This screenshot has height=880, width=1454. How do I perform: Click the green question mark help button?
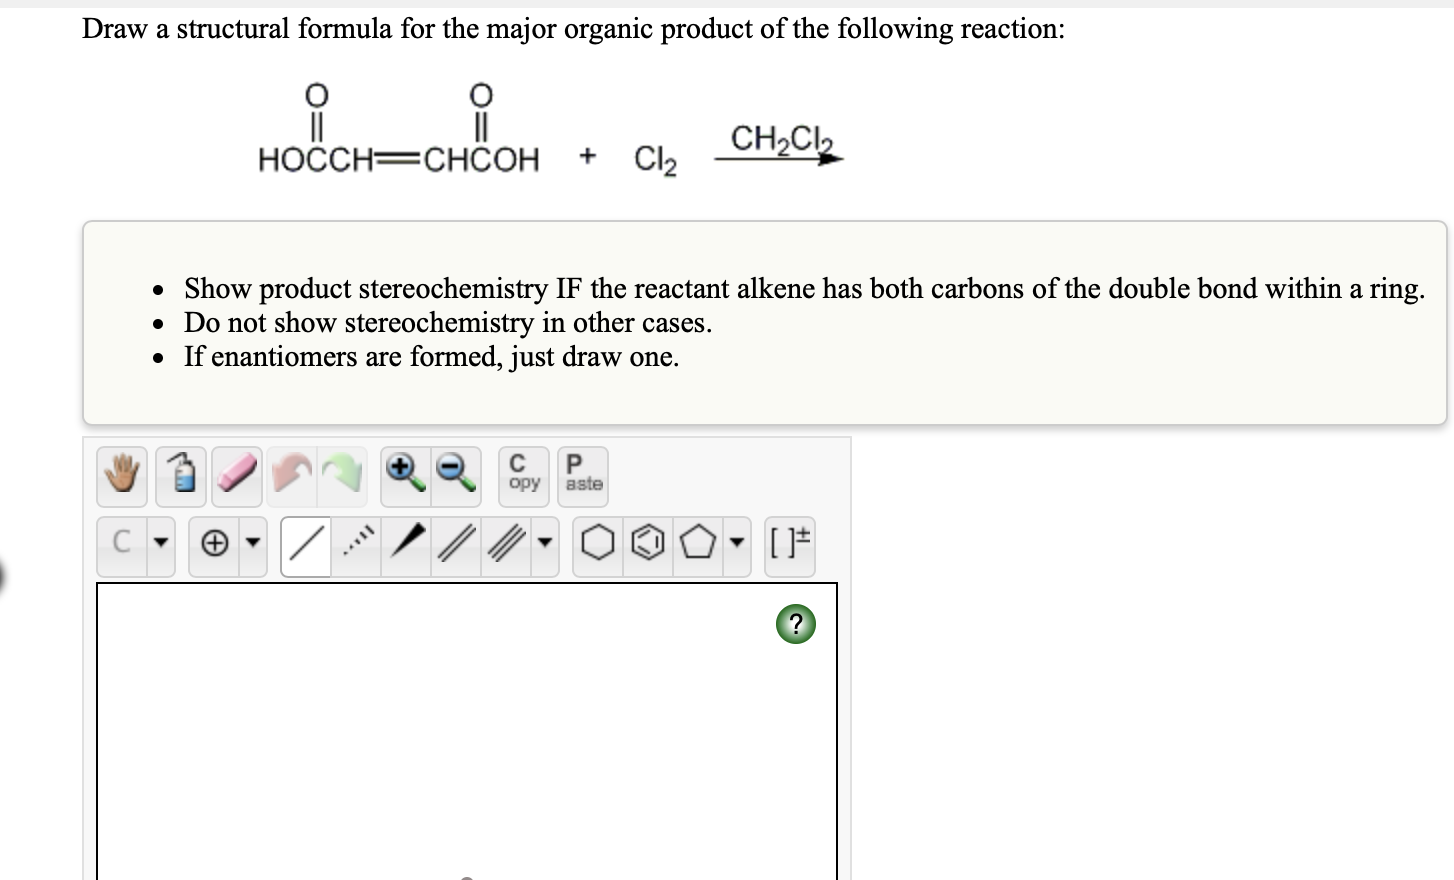coord(795,624)
